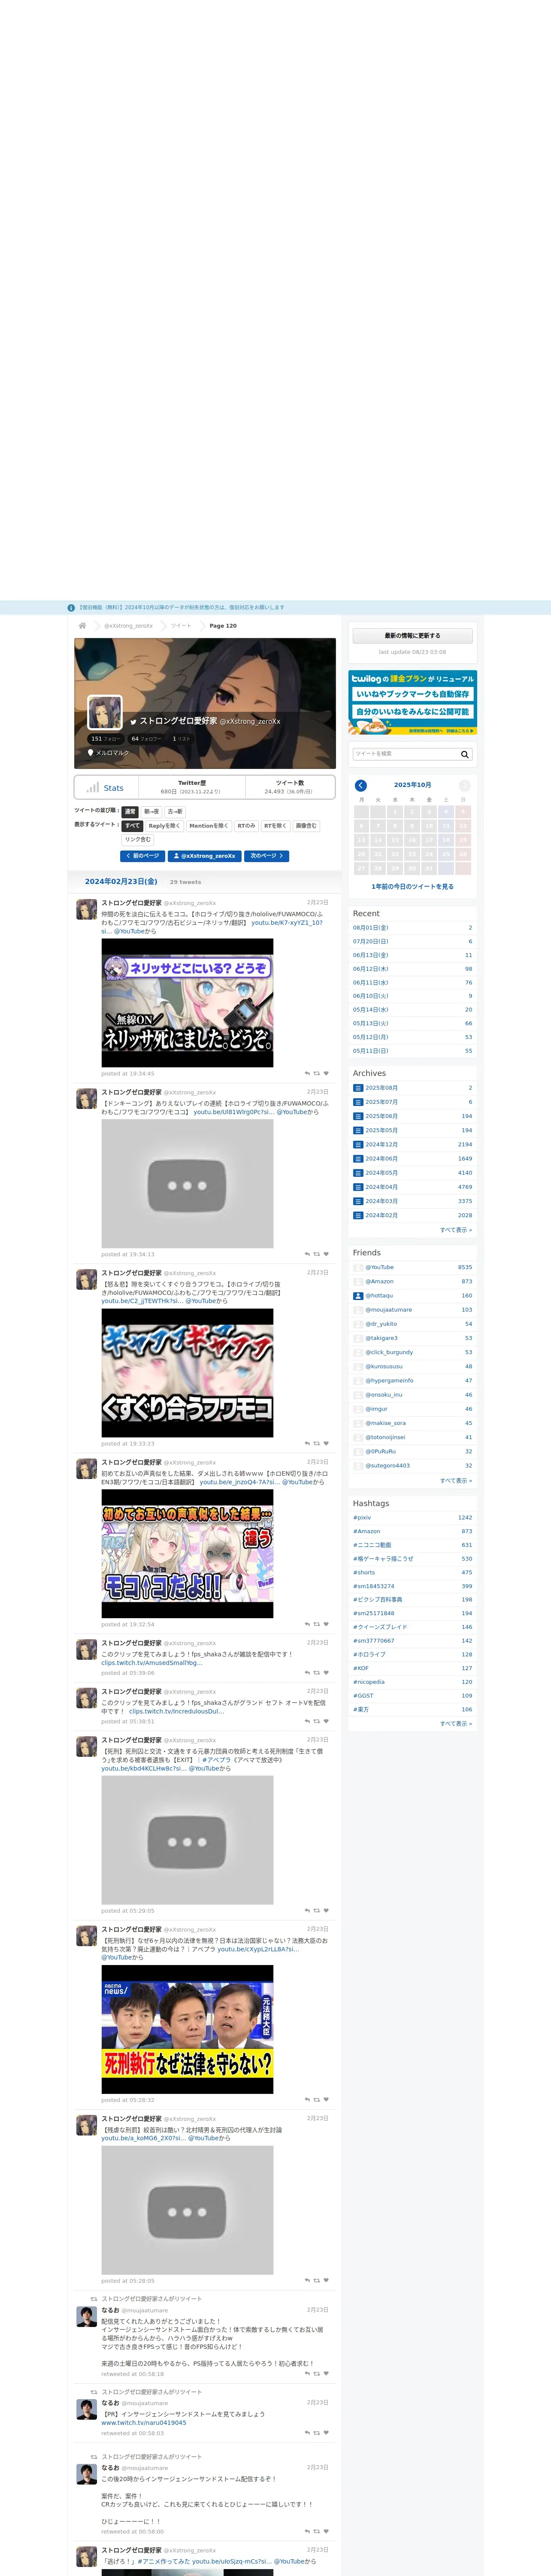
Task: Open the 死刑執行 news video thumbnail
Action: tap(187, 2029)
